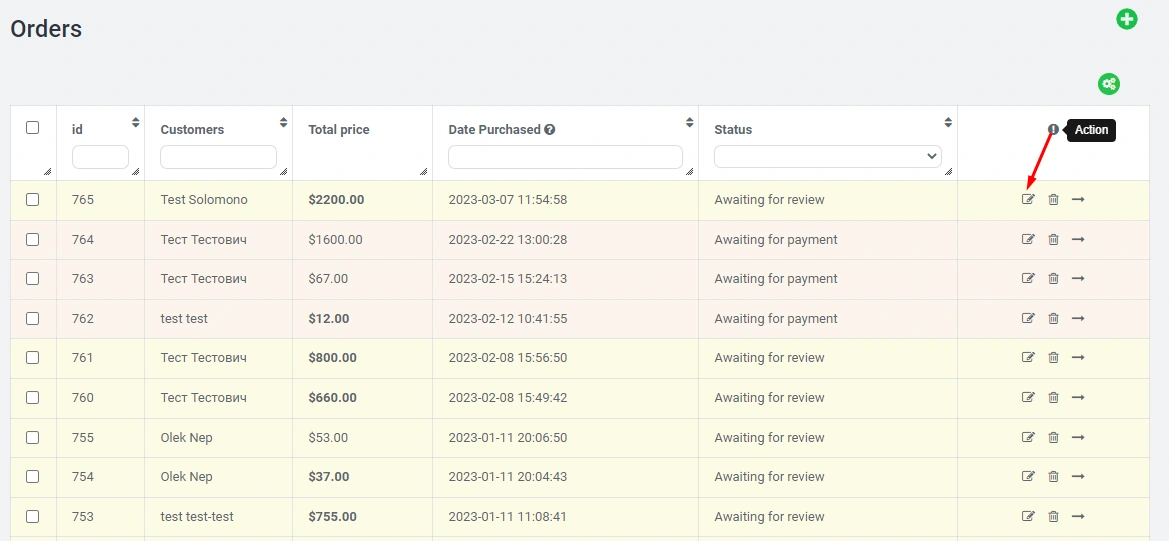This screenshot has height=541, width=1169.
Task: Edit order 765 using pencil icon
Action: [x=1028, y=200]
